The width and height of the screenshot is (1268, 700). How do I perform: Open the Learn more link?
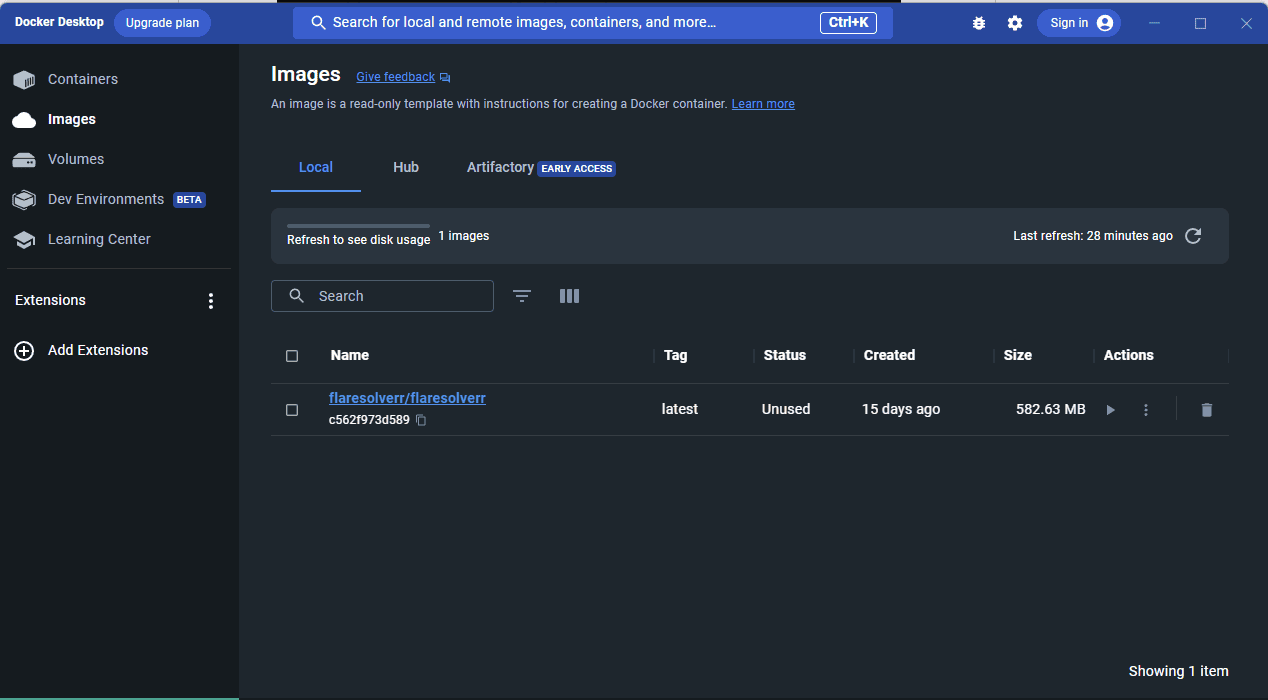tap(763, 104)
